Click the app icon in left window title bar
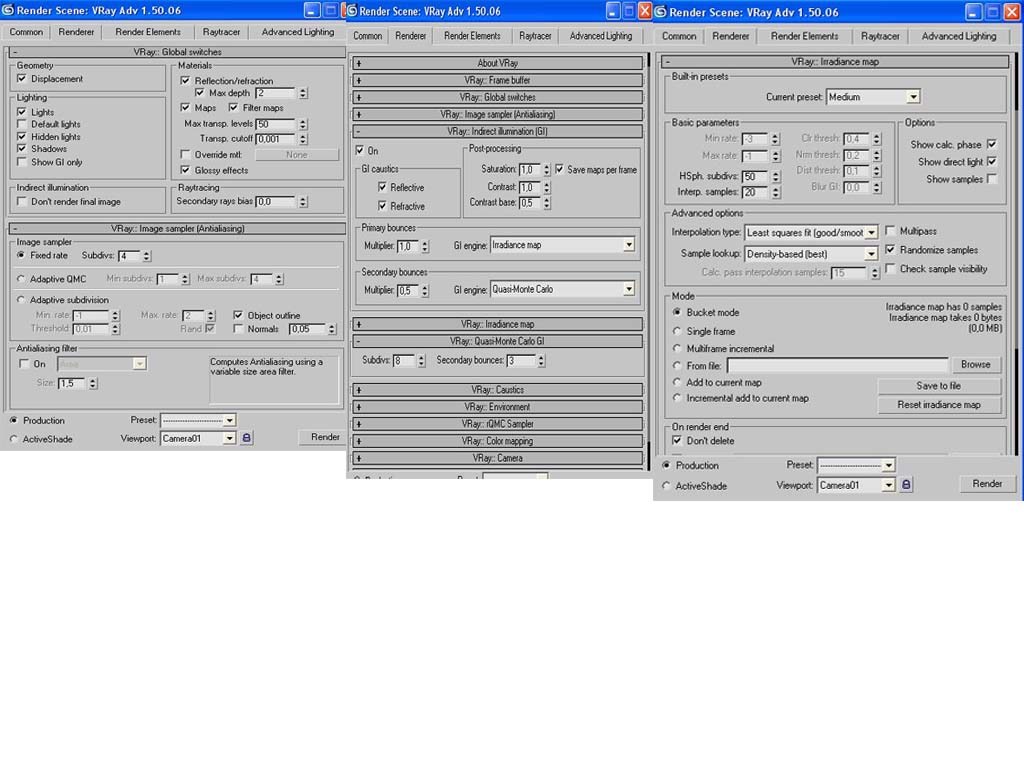Screen dimensions: 1024x768 coord(8,10)
